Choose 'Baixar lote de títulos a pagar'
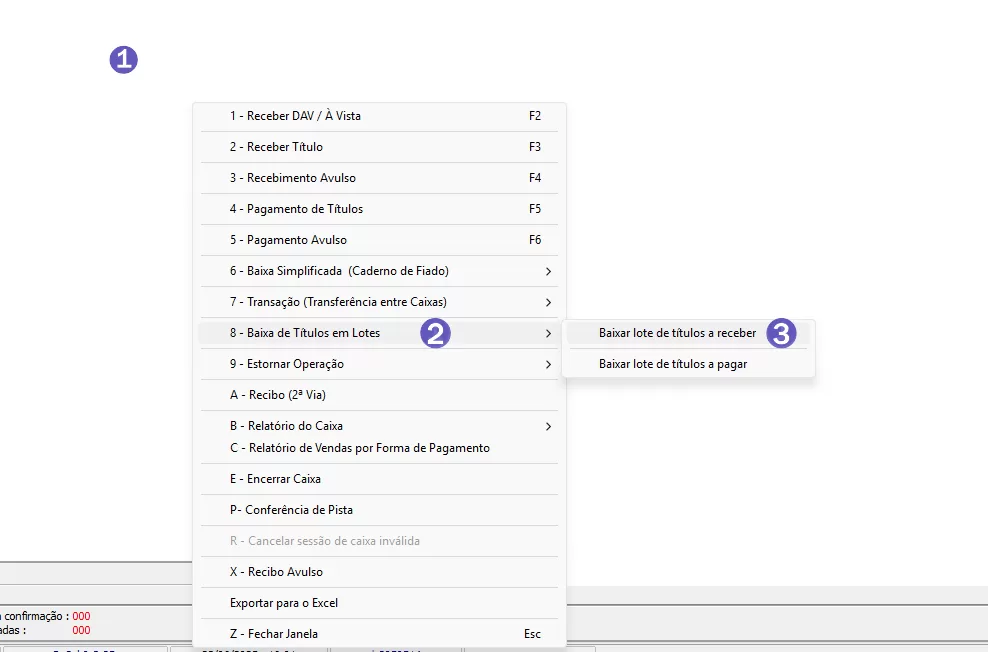The height and width of the screenshot is (652, 988). 673,364
